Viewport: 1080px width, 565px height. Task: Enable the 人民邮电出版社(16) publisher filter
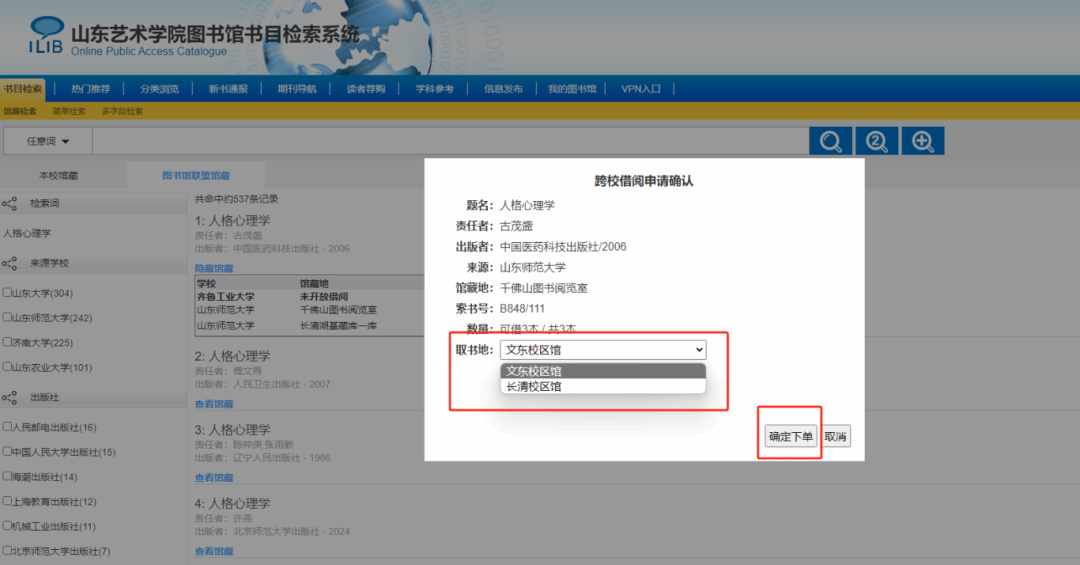pos(8,427)
